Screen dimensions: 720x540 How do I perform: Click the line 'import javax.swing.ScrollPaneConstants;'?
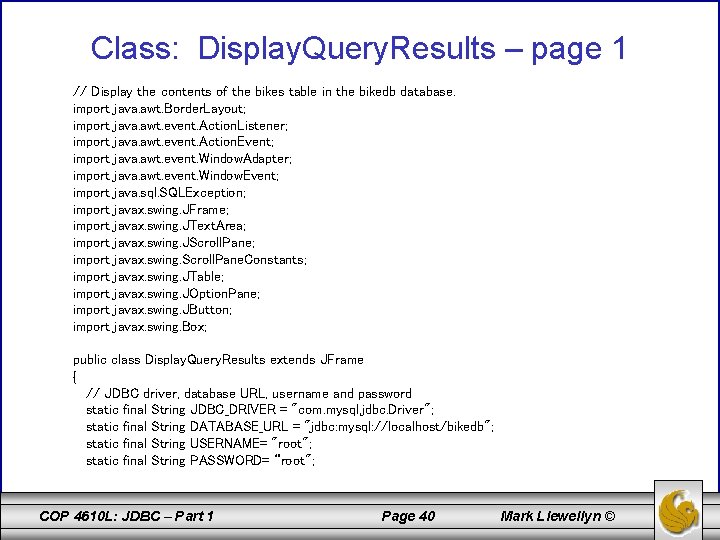(x=190, y=259)
